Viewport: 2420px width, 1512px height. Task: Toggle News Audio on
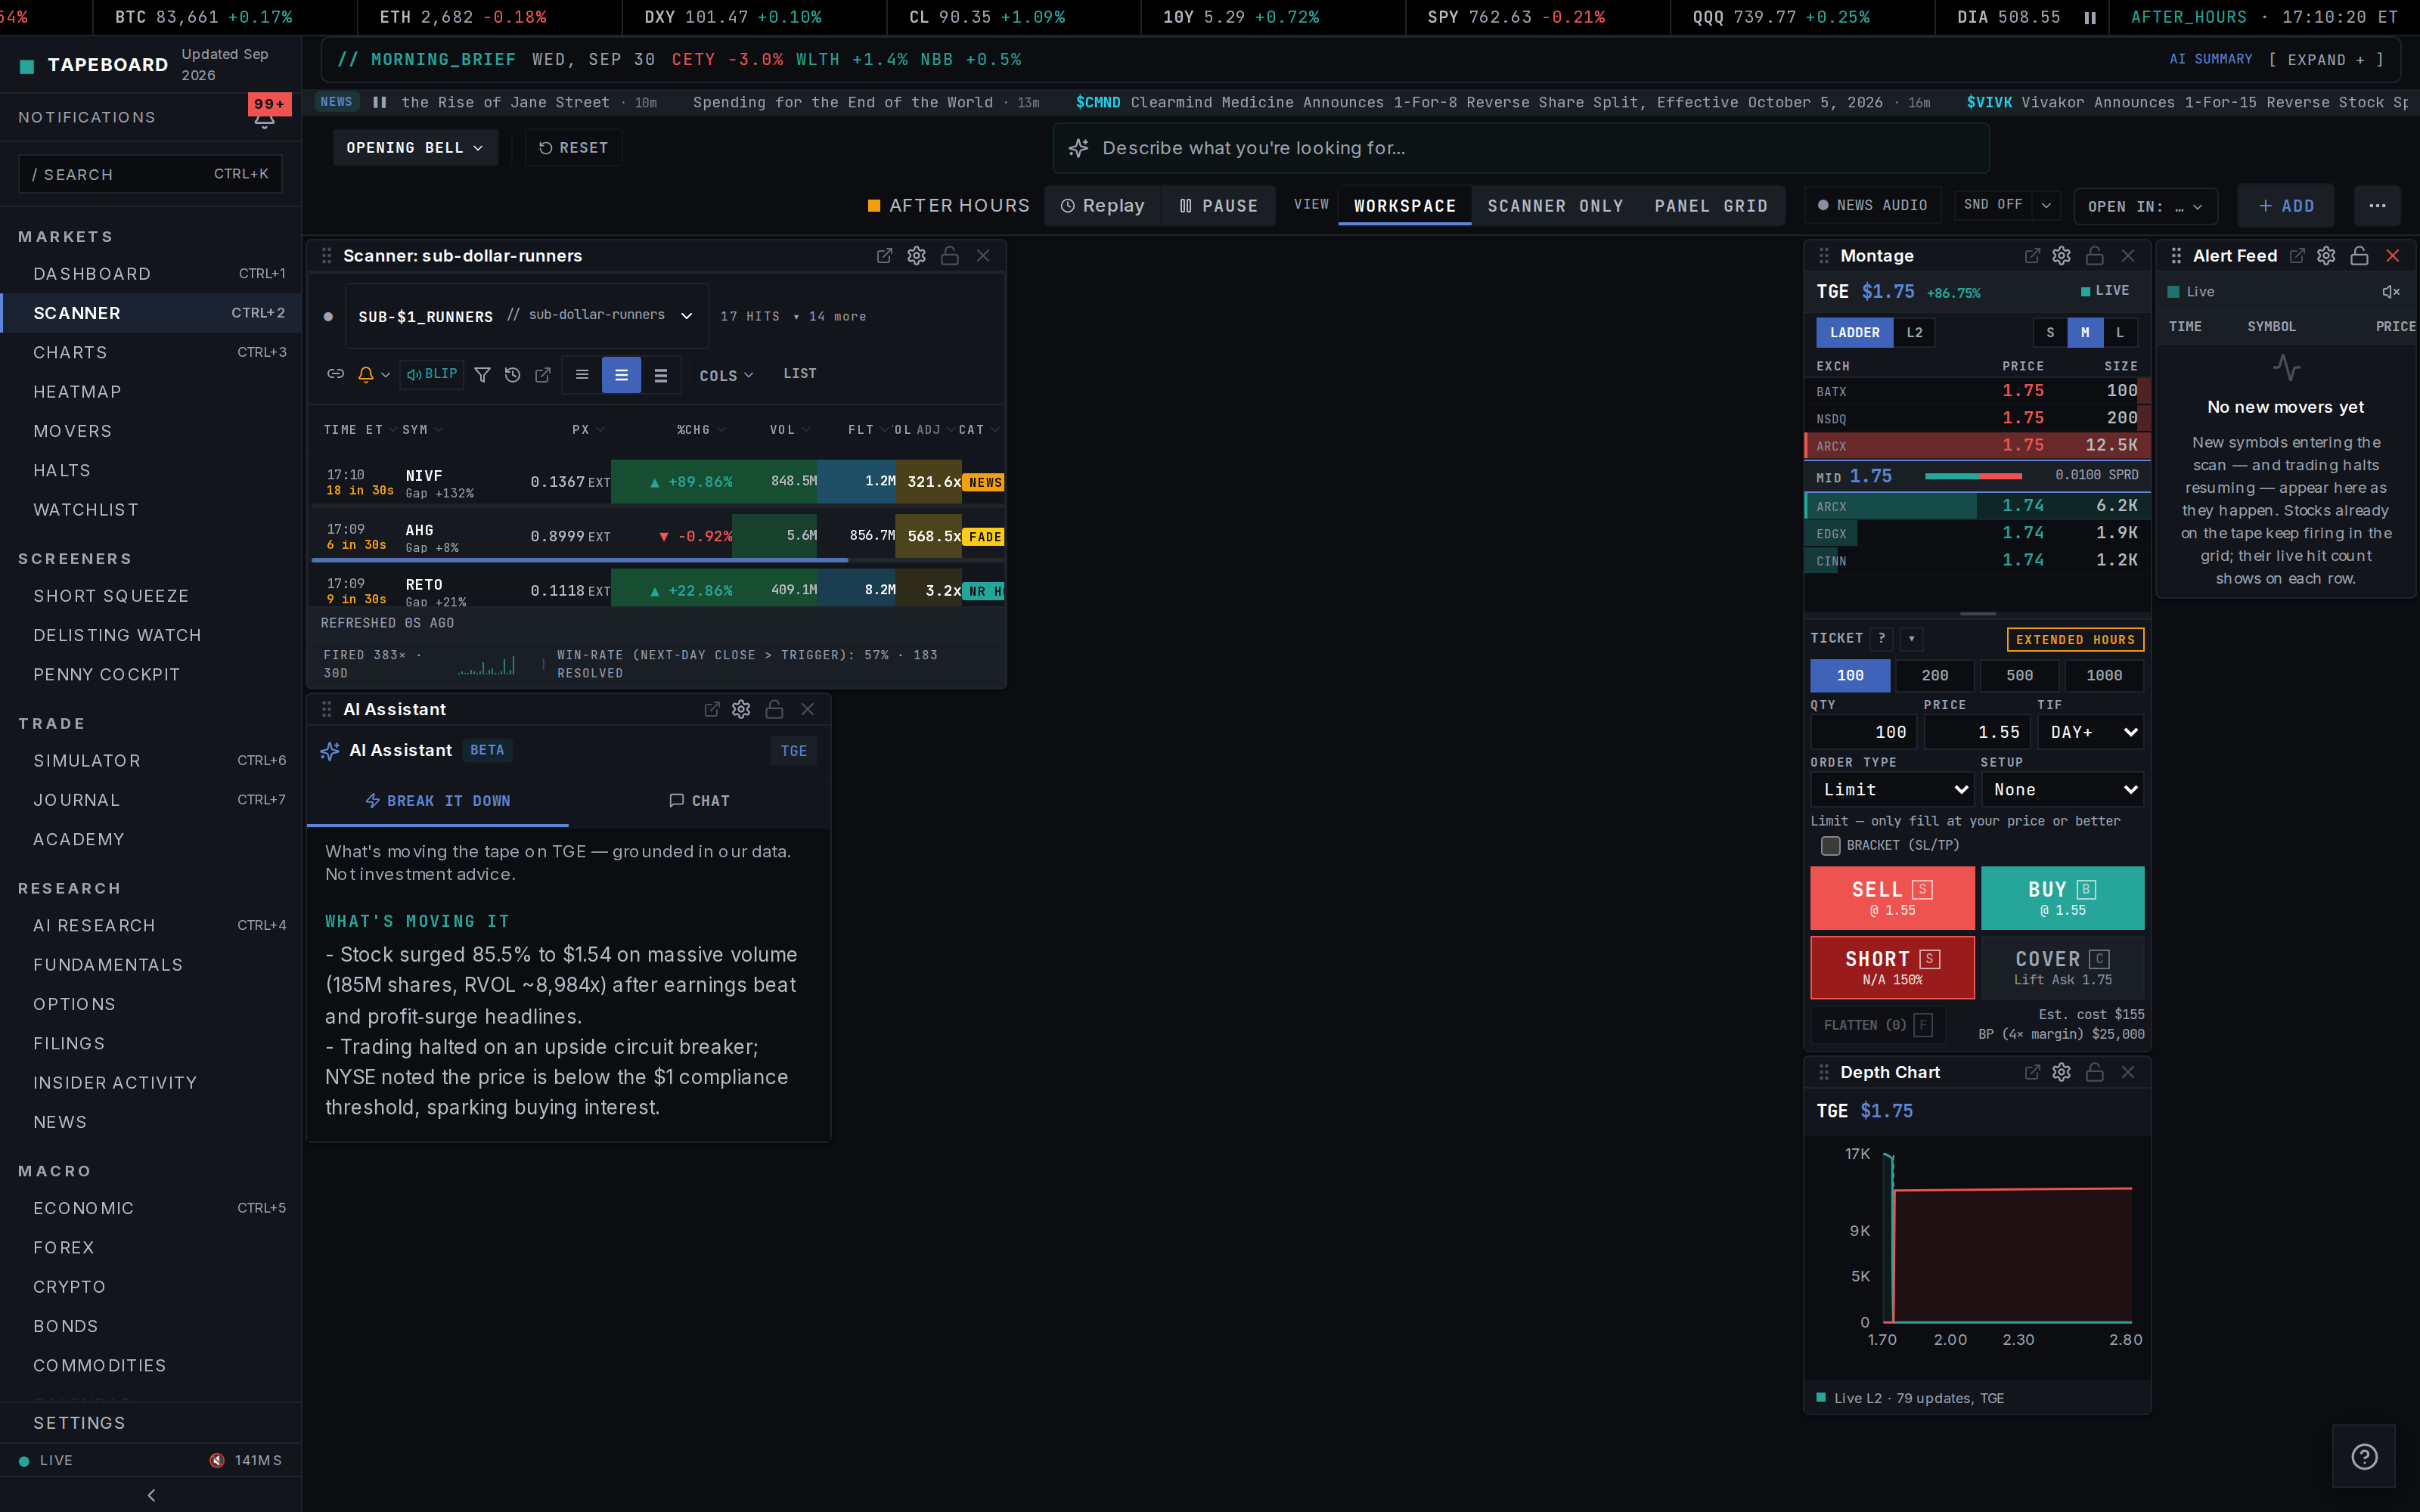[x=1872, y=205]
